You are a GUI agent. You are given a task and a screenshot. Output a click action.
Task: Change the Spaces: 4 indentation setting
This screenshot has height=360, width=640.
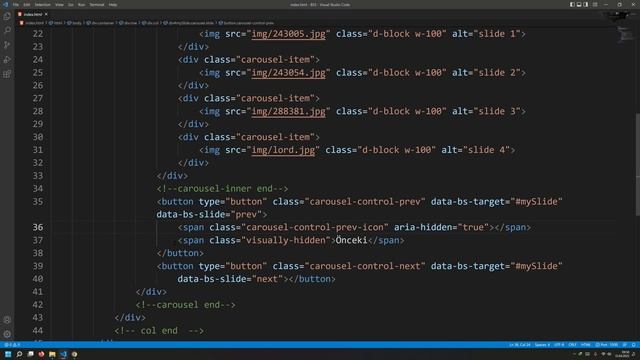(x=542, y=345)
